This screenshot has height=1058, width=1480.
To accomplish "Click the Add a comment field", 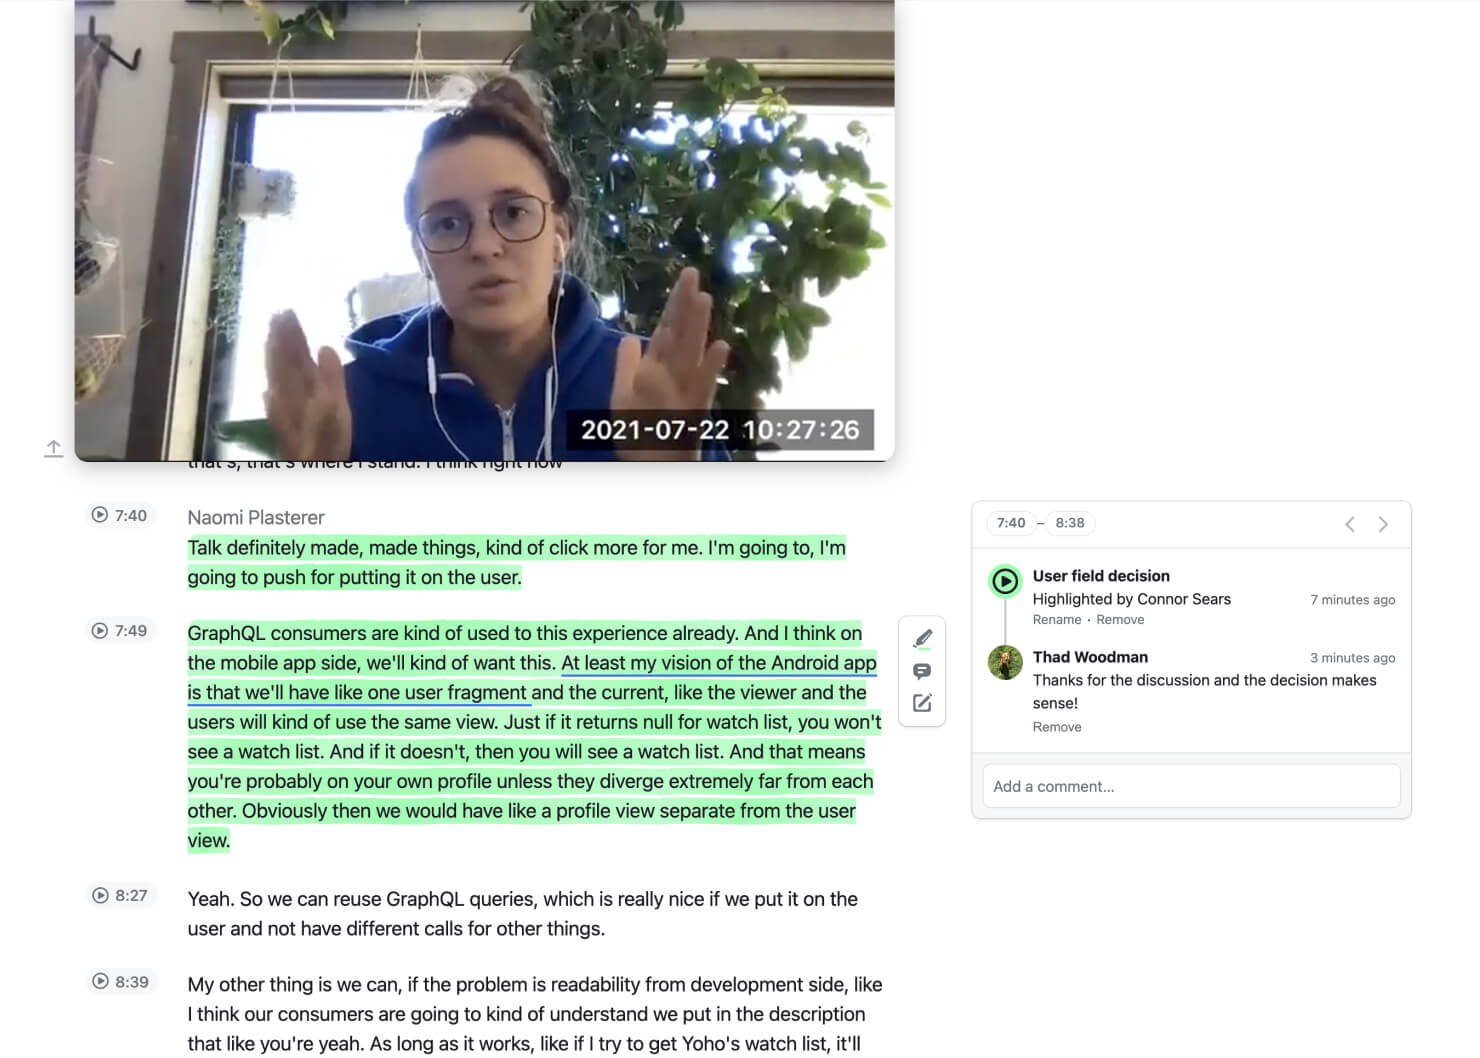I will [x=1191, y=786].
